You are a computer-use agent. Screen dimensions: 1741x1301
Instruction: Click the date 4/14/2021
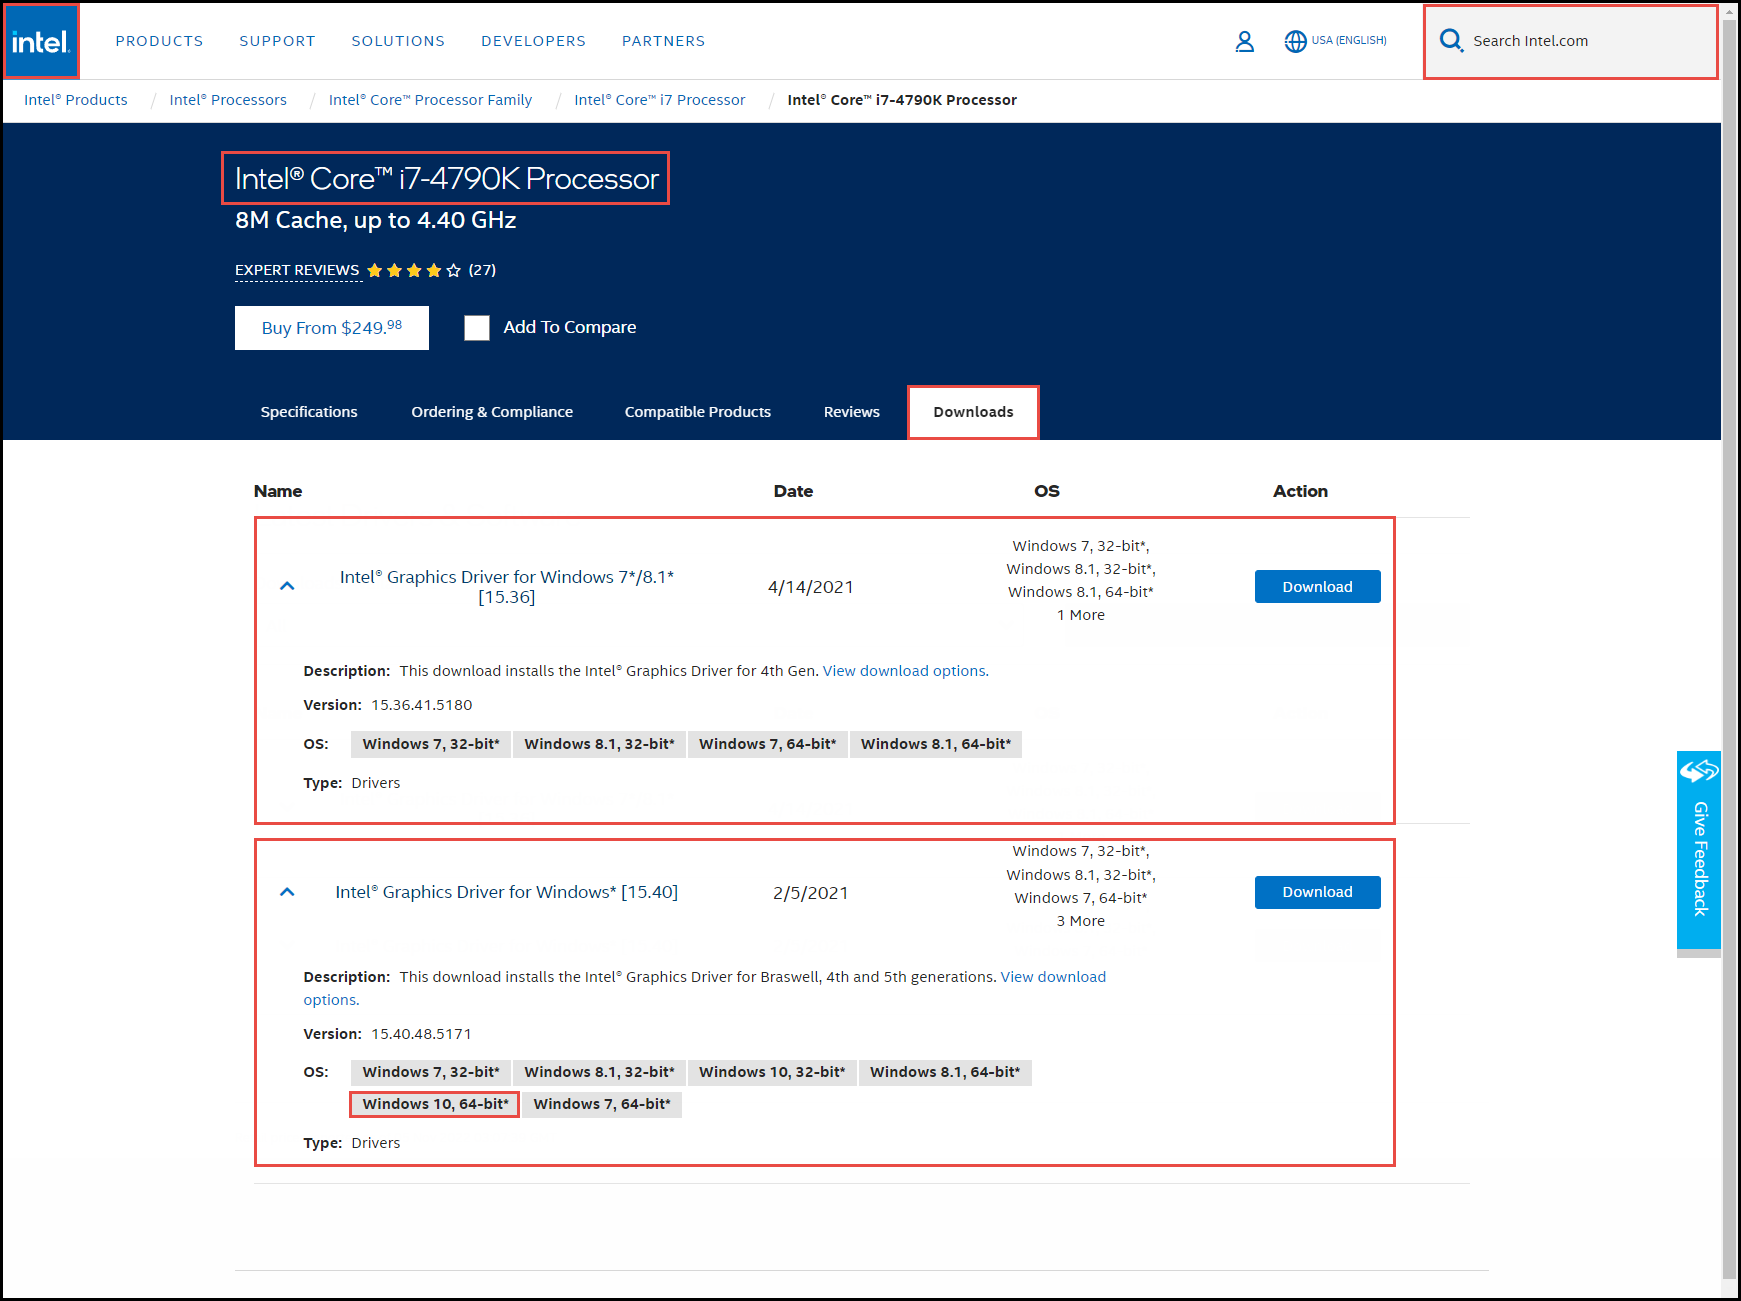811,587
